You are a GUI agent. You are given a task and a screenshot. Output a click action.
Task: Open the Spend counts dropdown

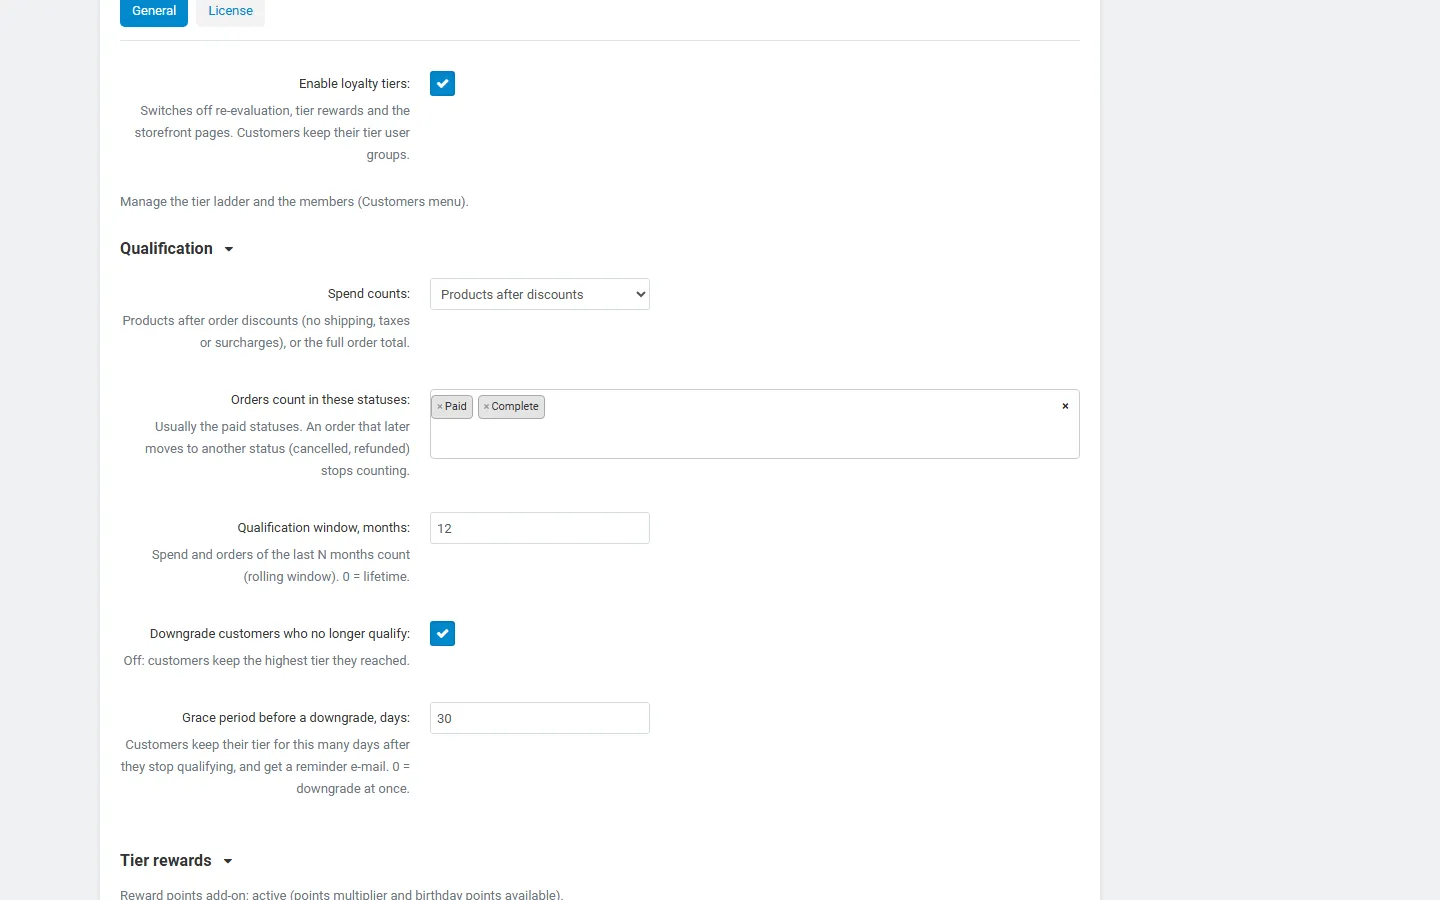540,294
